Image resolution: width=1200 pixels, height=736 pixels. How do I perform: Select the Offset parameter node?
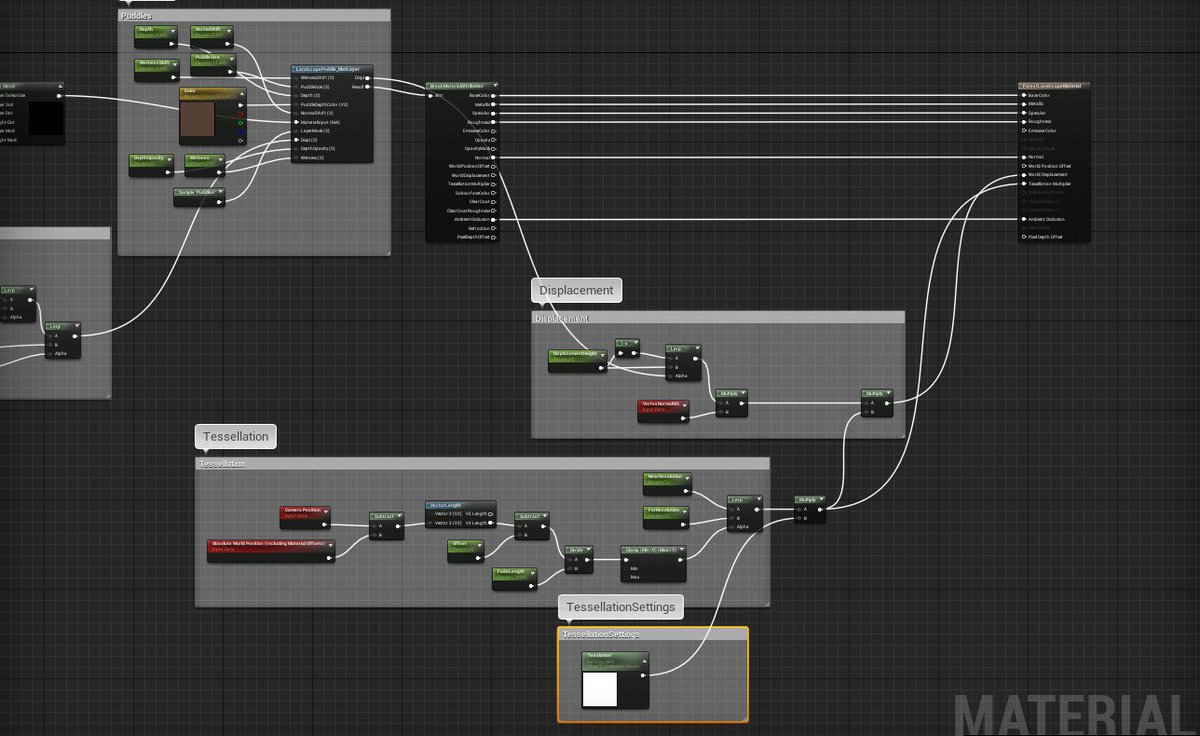(x=466, y=550)
